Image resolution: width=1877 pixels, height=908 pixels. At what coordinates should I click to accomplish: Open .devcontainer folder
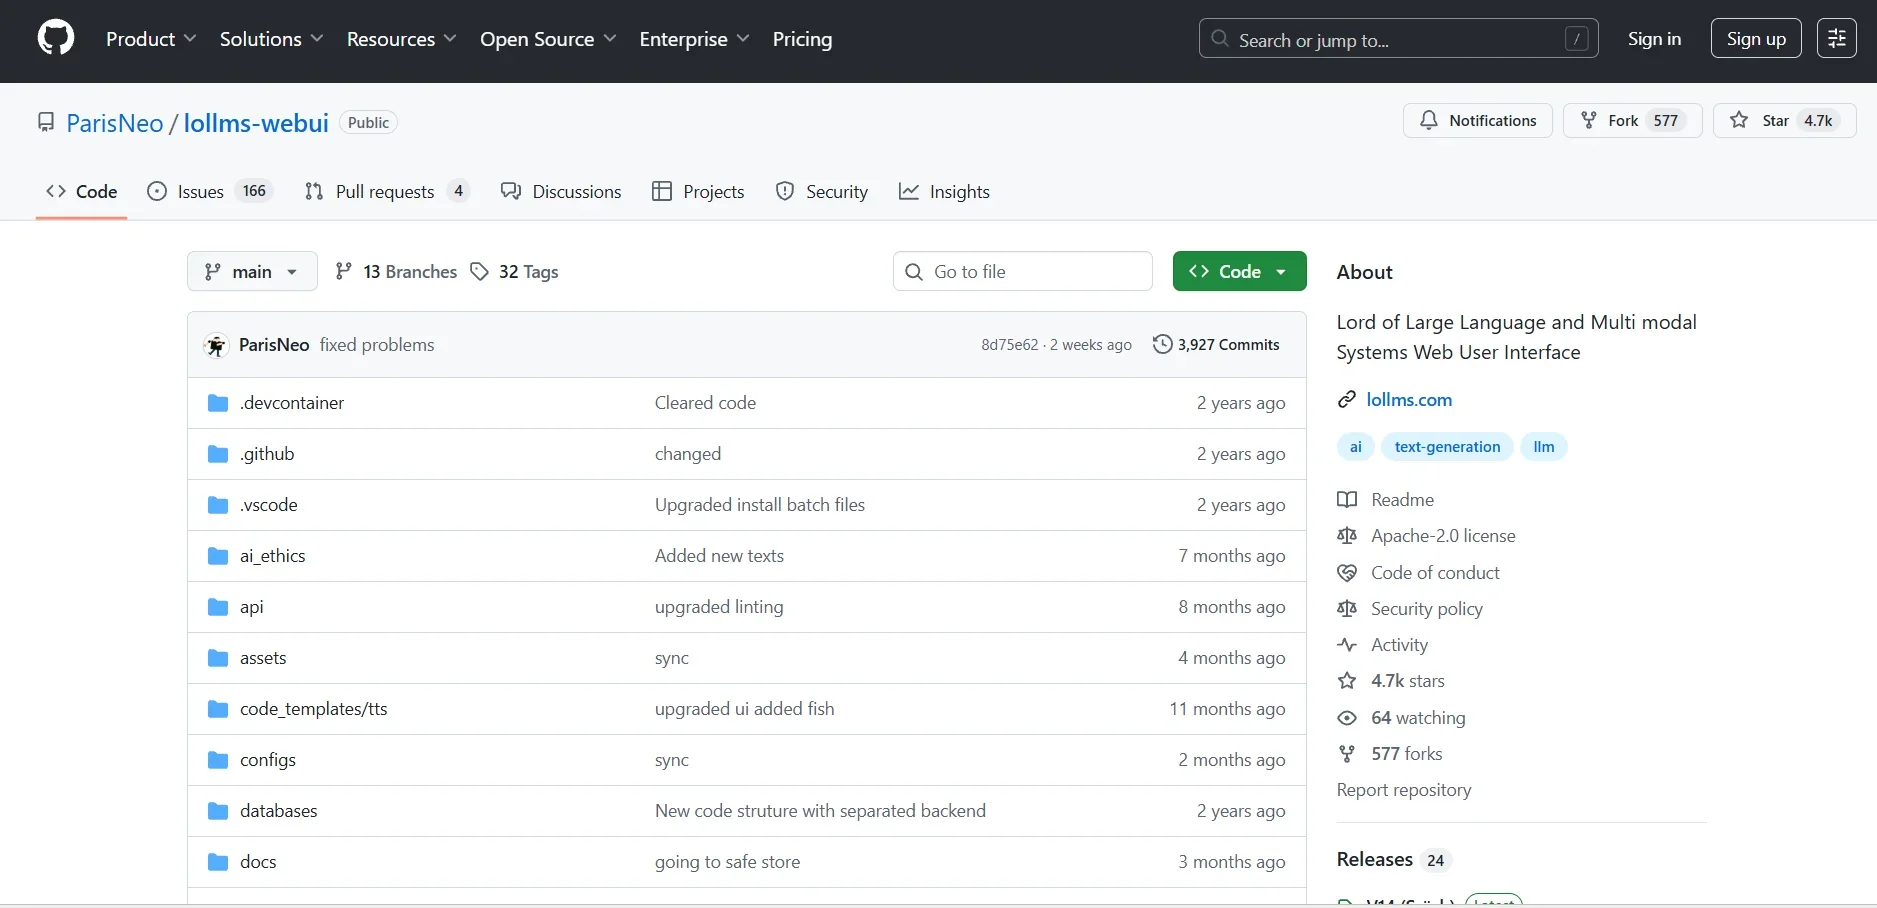(292, 403)
